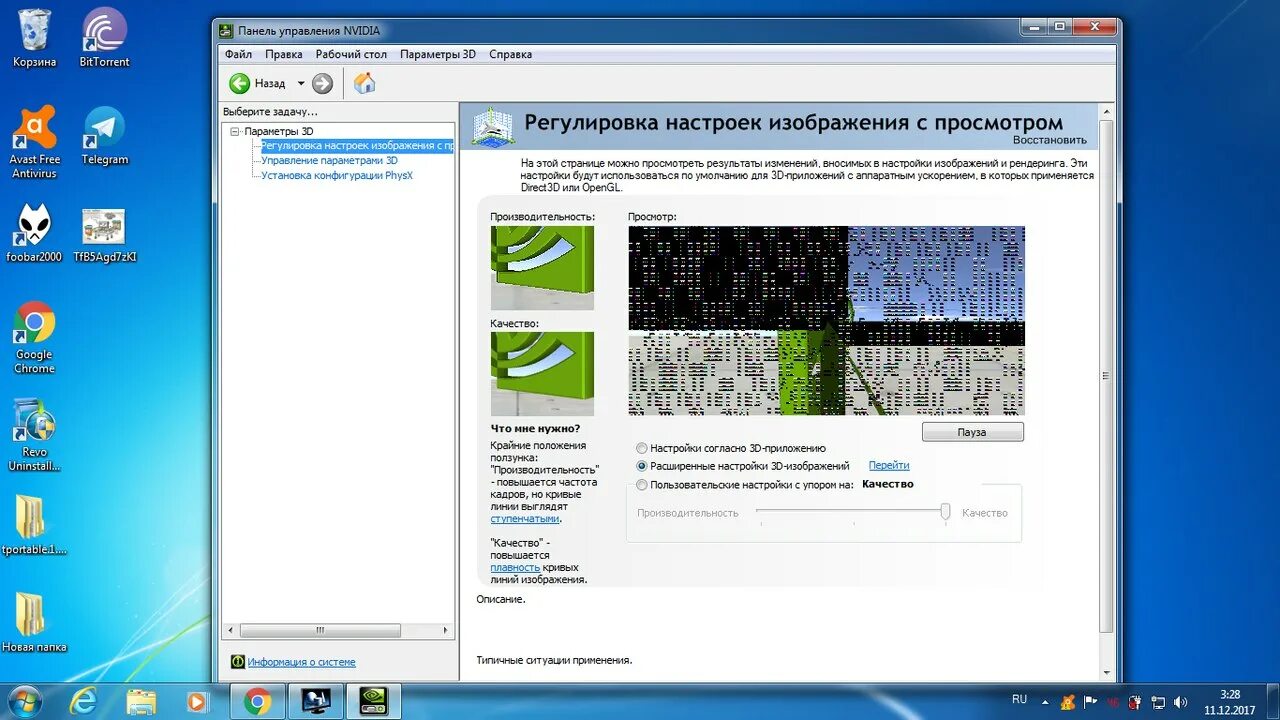The image size is (1280, 720).
Task: Click the Качество preview thumbnail
Action: pyautogui.click(x=542, y=374)
